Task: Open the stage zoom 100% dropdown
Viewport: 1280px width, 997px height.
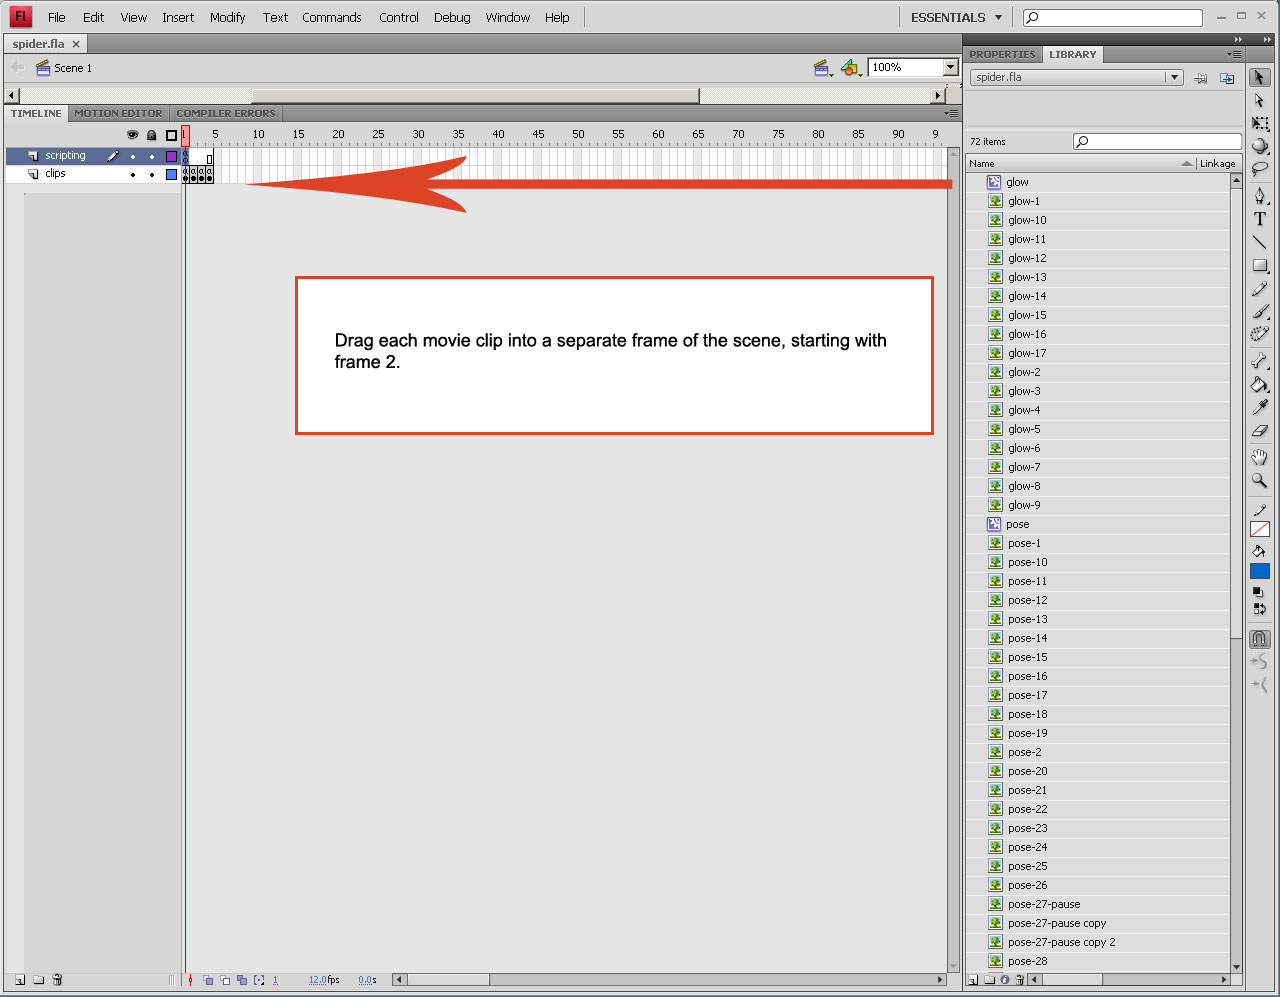Action: tap(951, 67)
